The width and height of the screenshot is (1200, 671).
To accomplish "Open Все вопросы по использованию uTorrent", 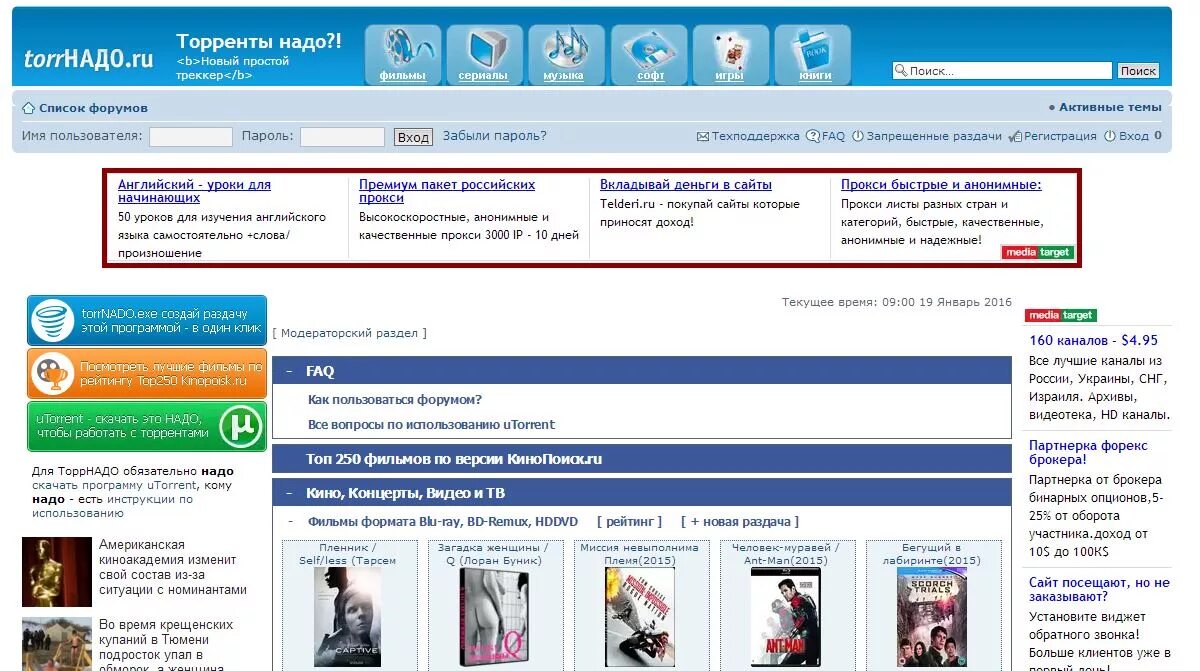I will [x=432, y=425].
